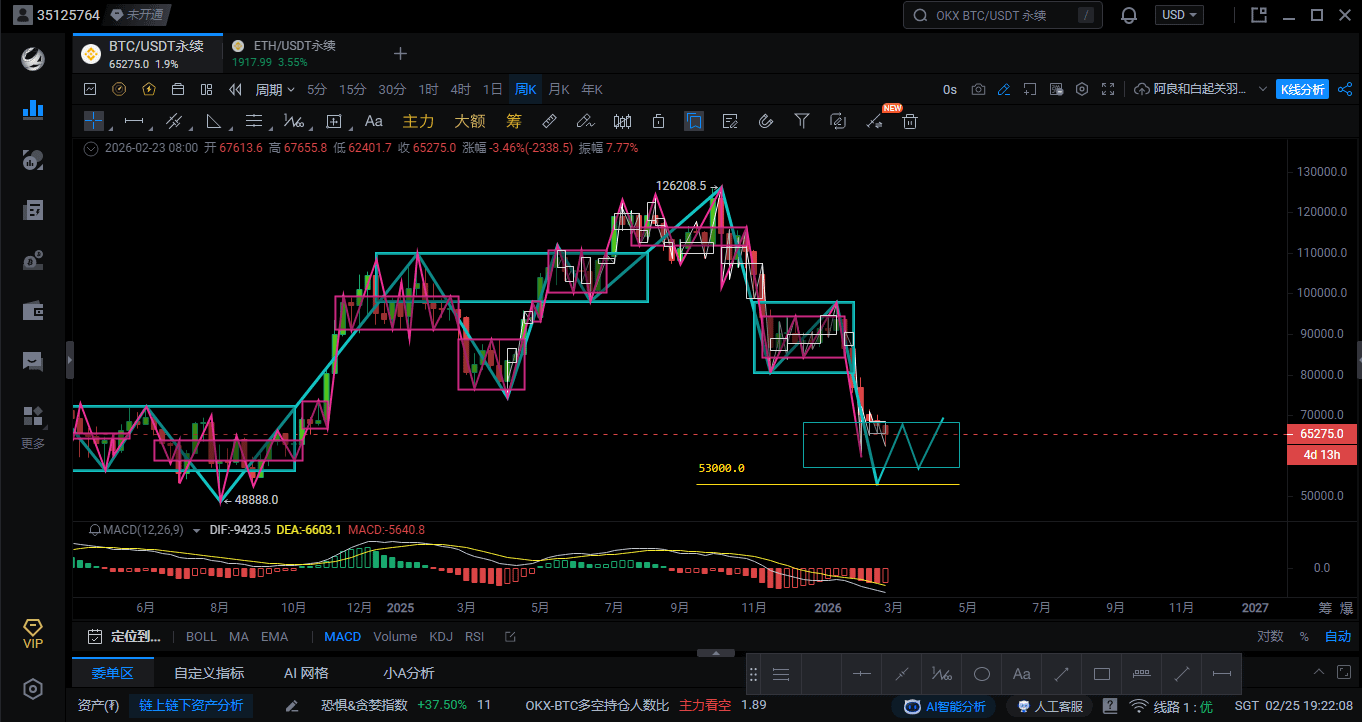Select the text Aa annotation tool

374,121
